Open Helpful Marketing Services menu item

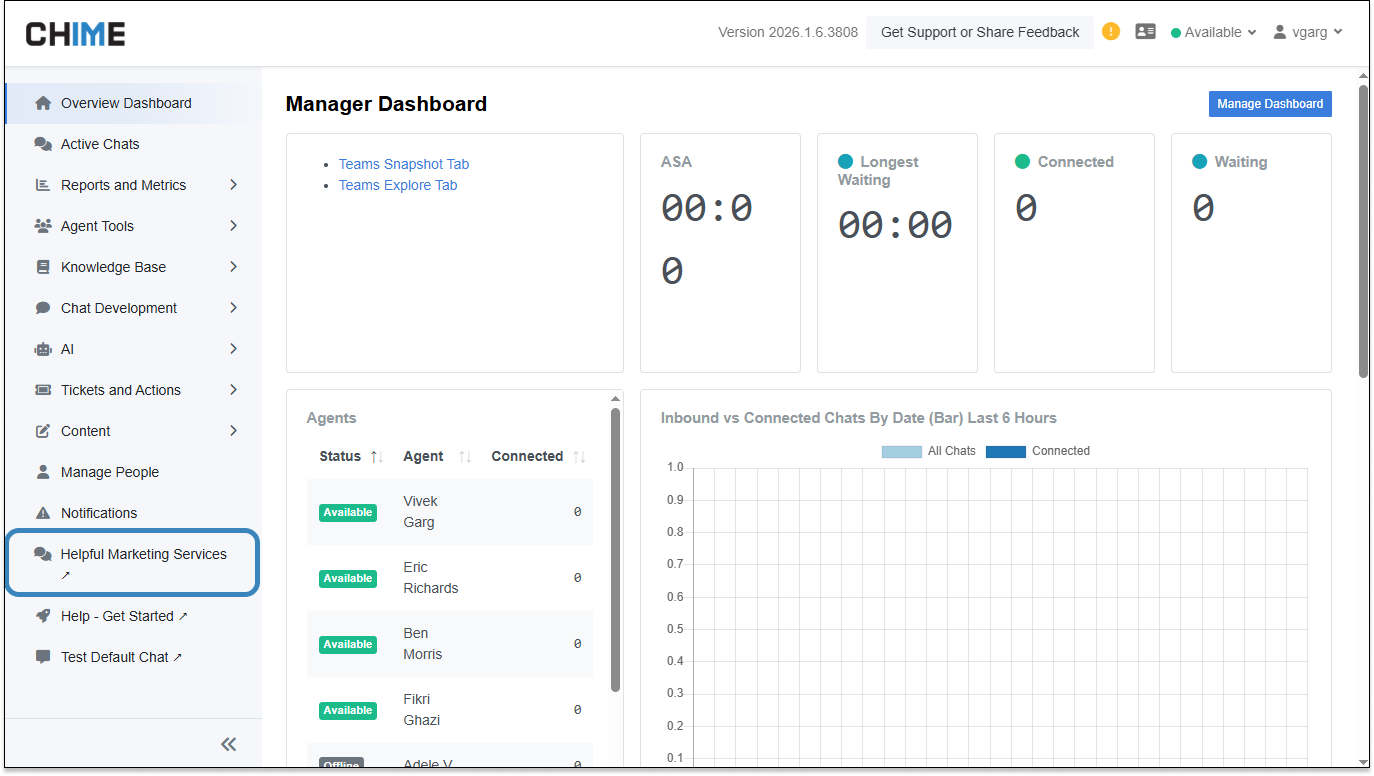pyautogui.click(x=143, y=554)
